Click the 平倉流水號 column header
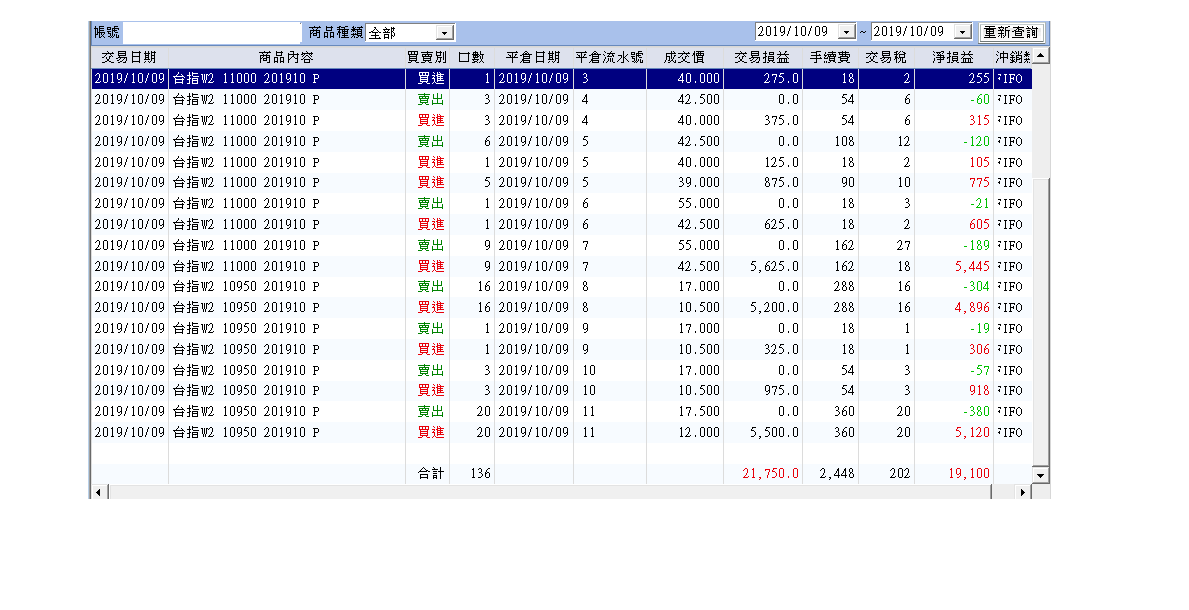 click(x=610, y=57)
